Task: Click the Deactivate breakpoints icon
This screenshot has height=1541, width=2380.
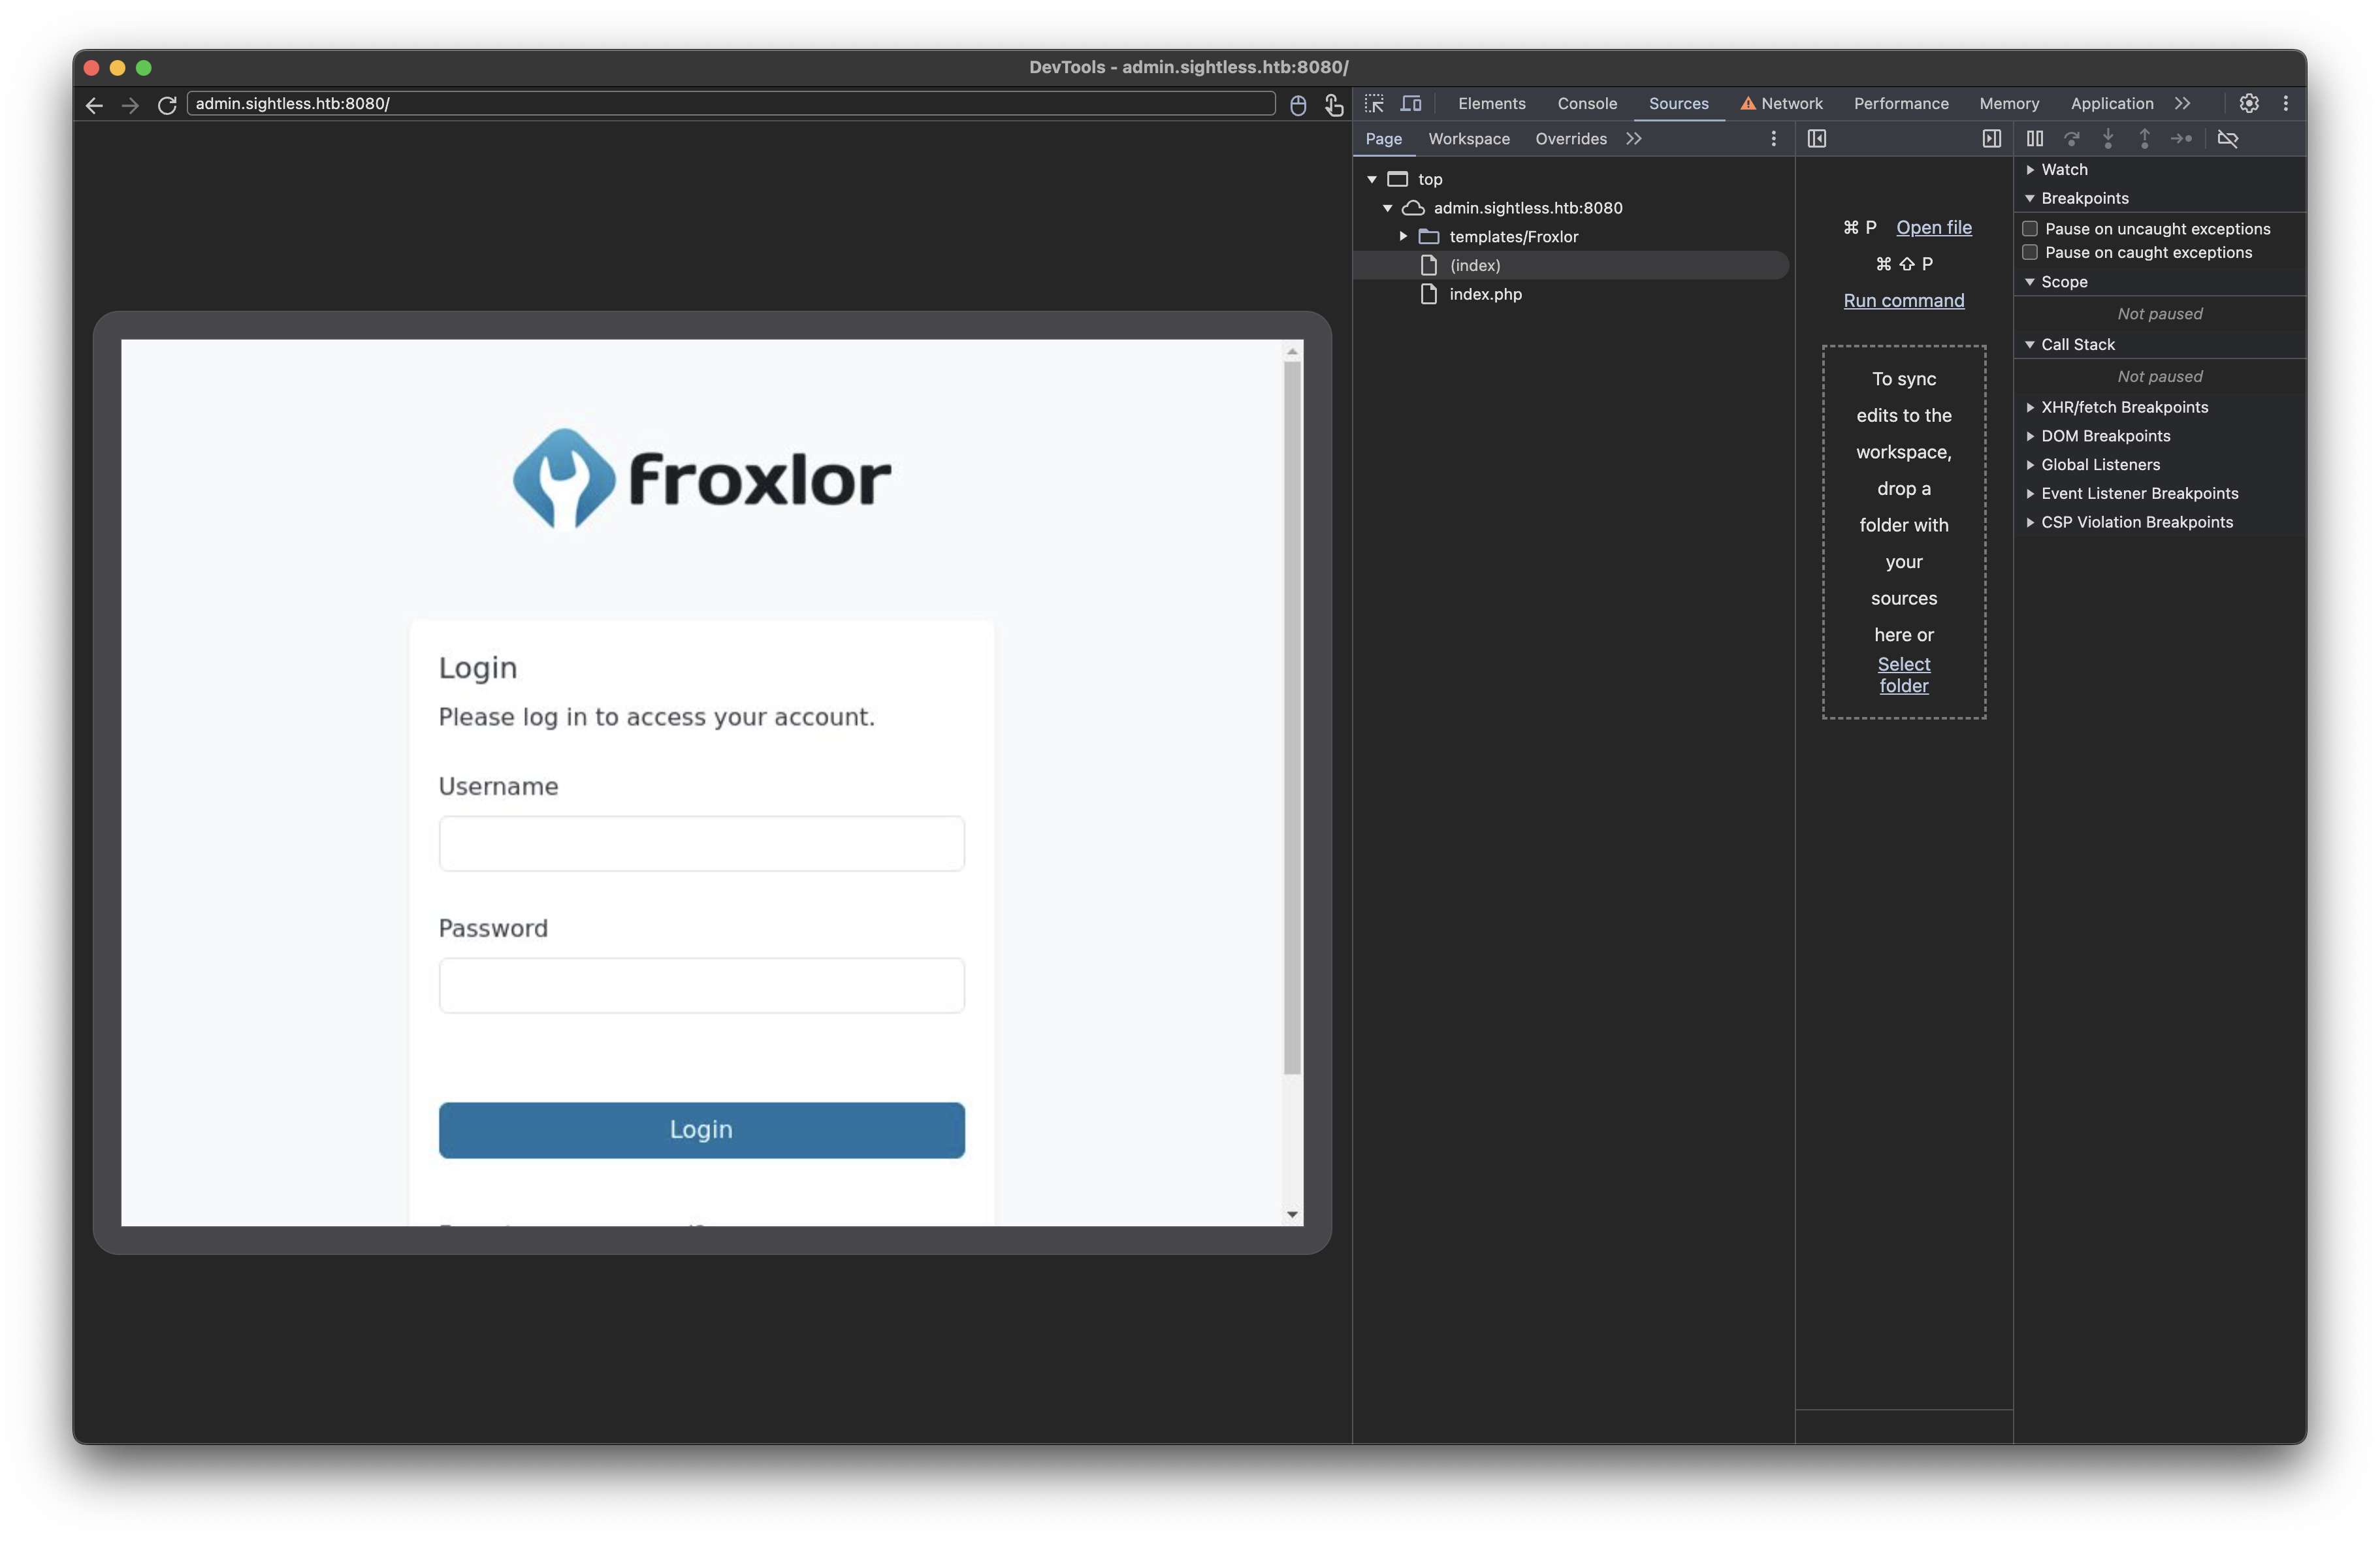Action: [2229, 139]
